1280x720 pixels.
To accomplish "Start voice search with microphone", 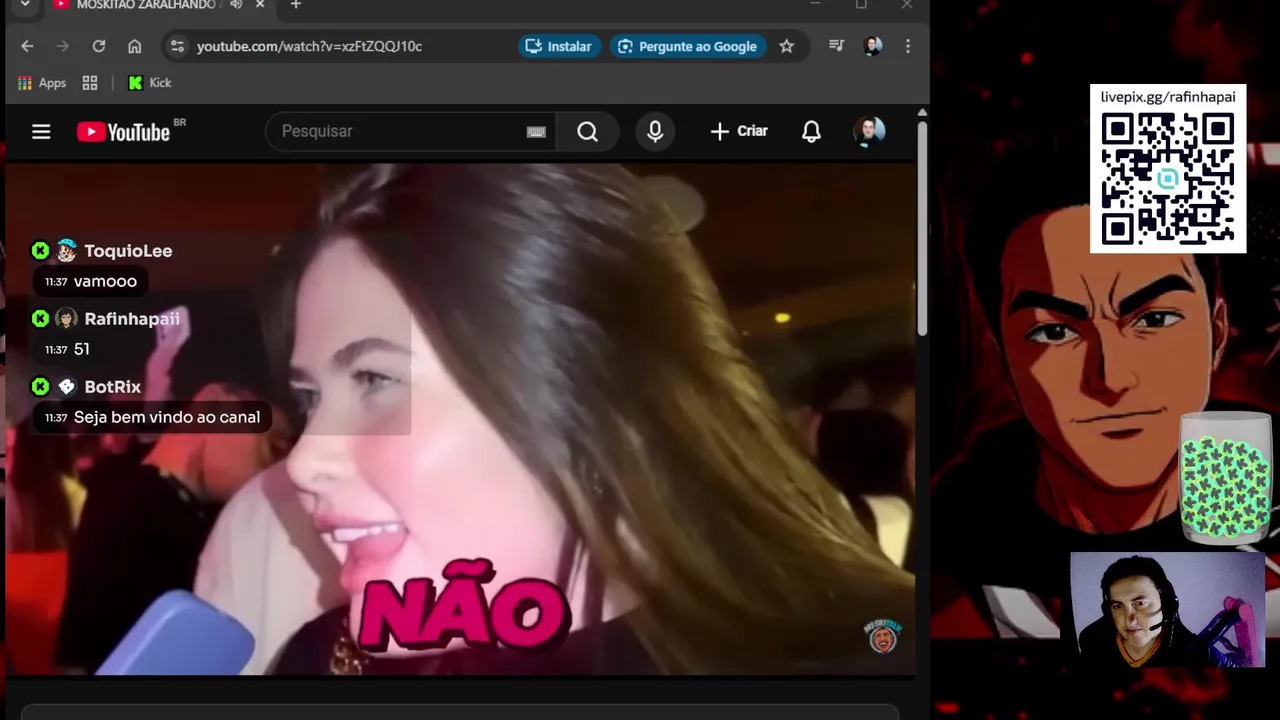I will click(x=655, y=131).
